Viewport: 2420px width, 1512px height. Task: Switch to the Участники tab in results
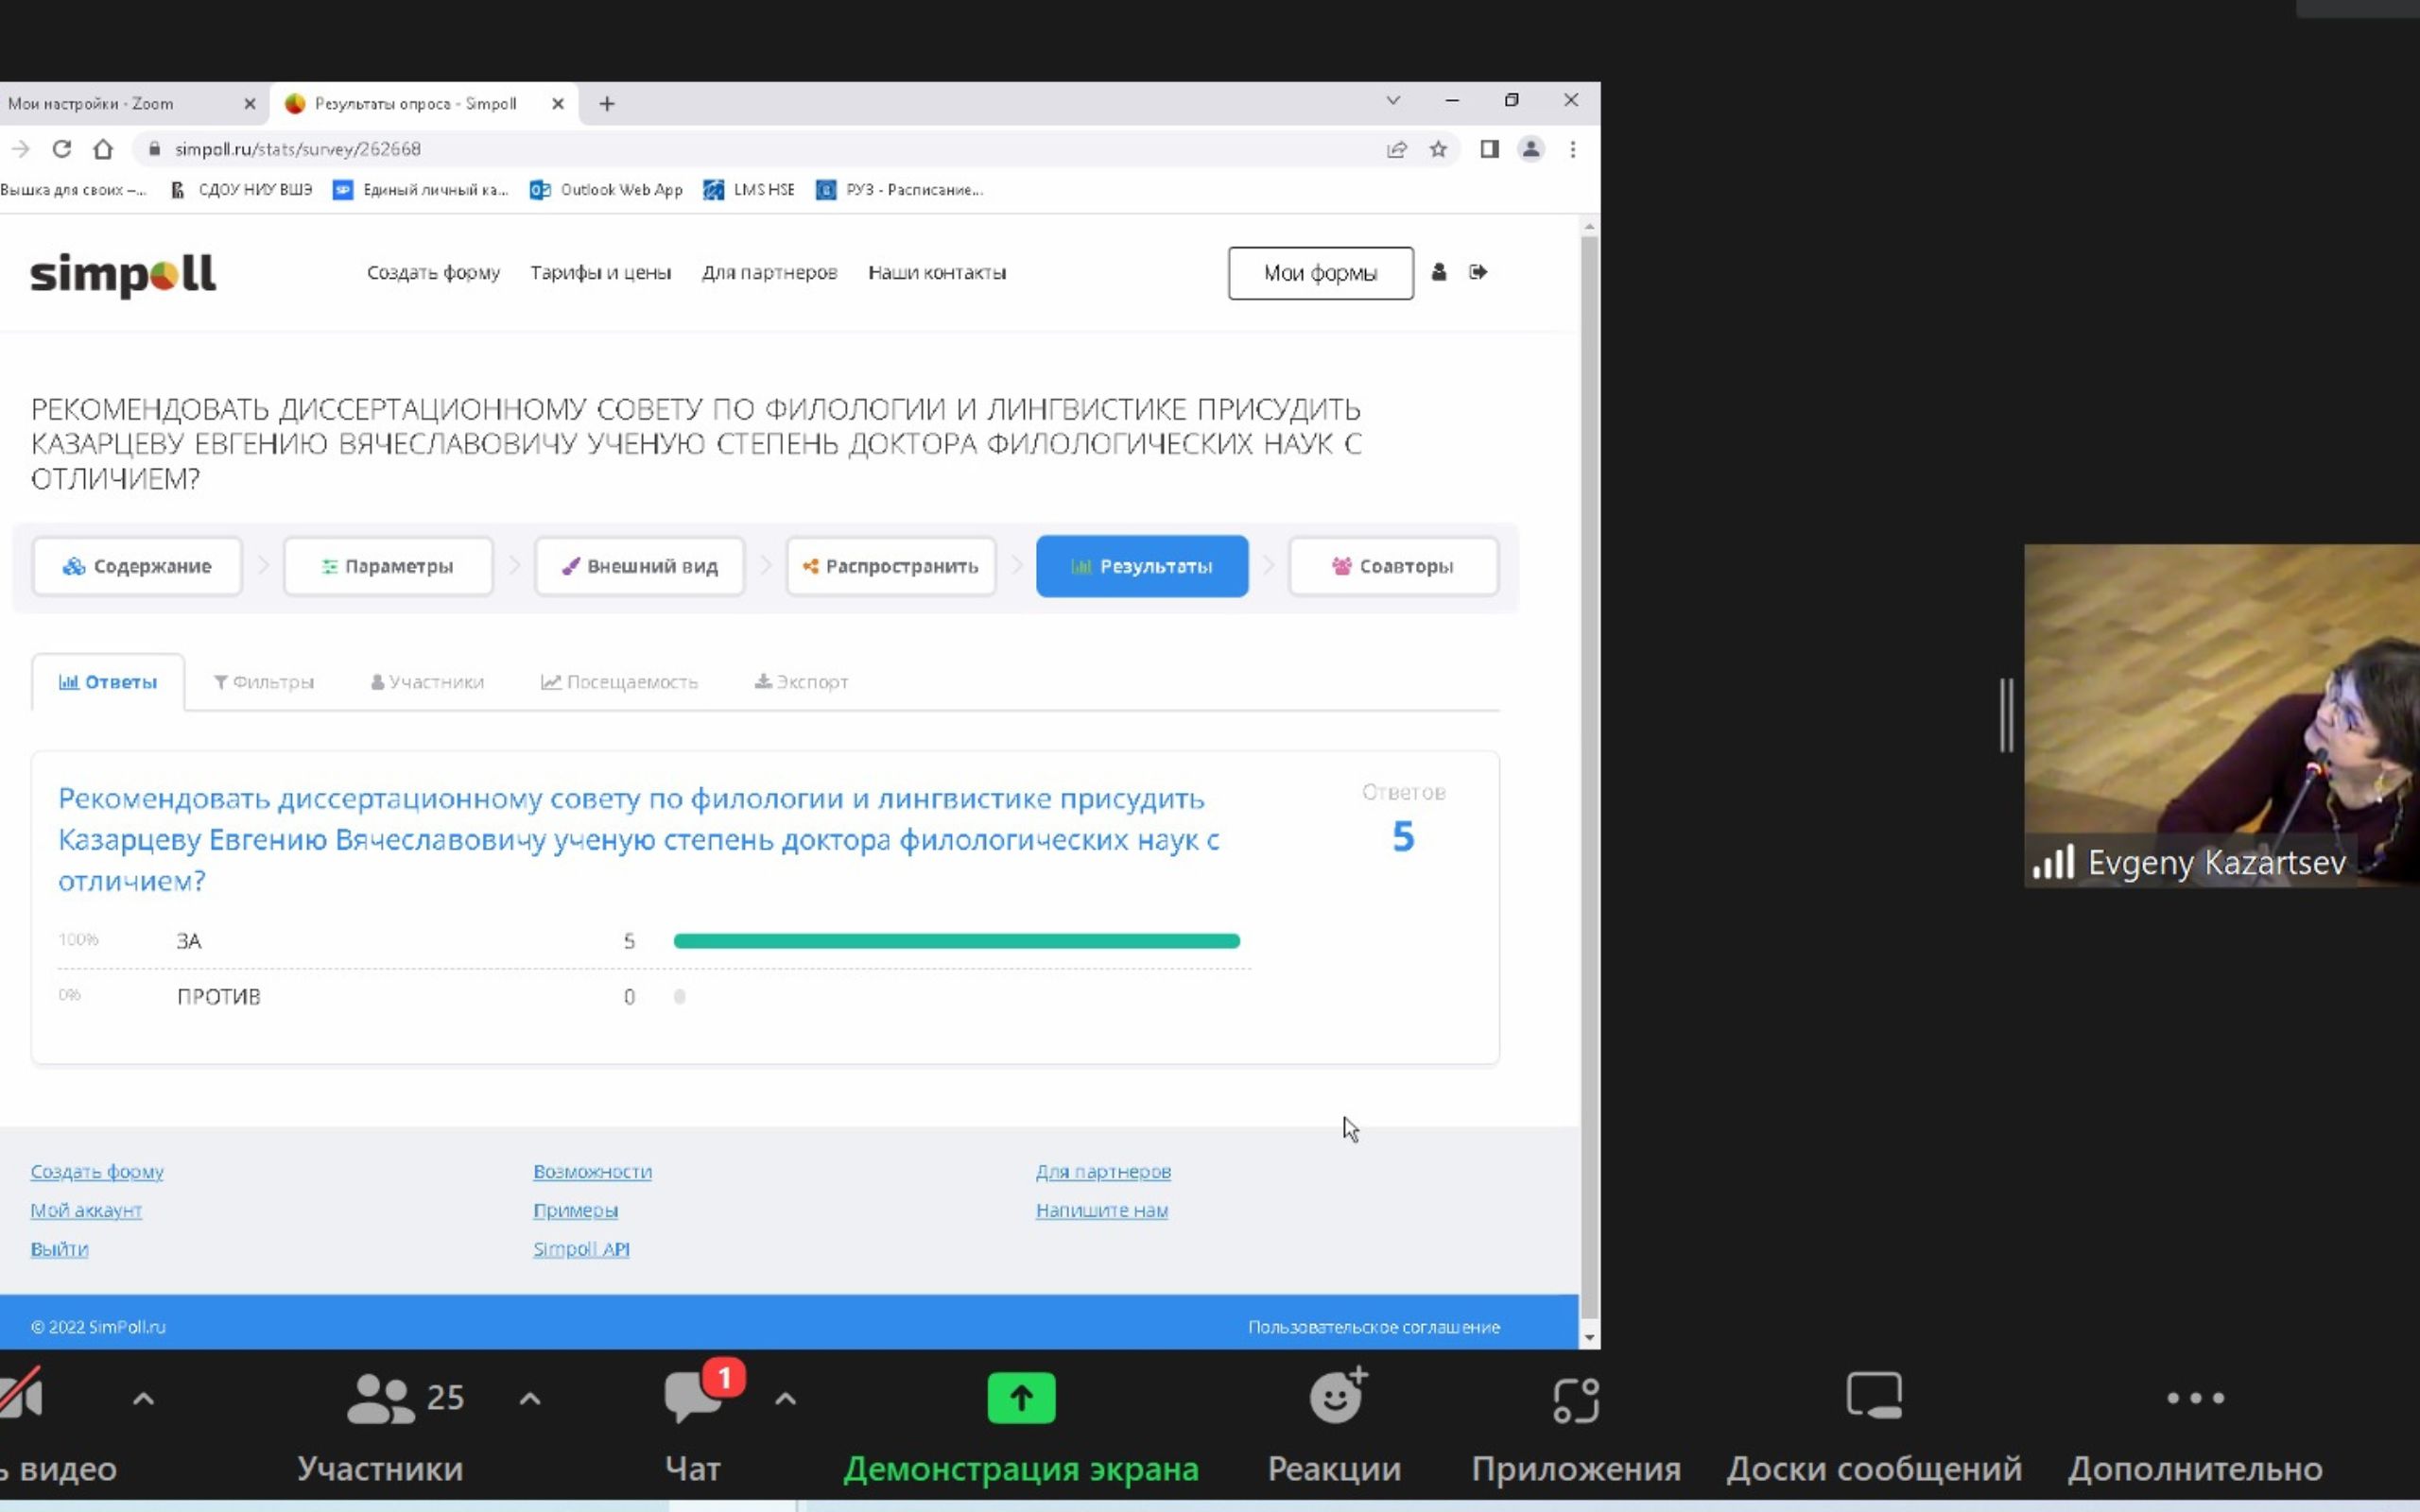click(x=427, y=682)
